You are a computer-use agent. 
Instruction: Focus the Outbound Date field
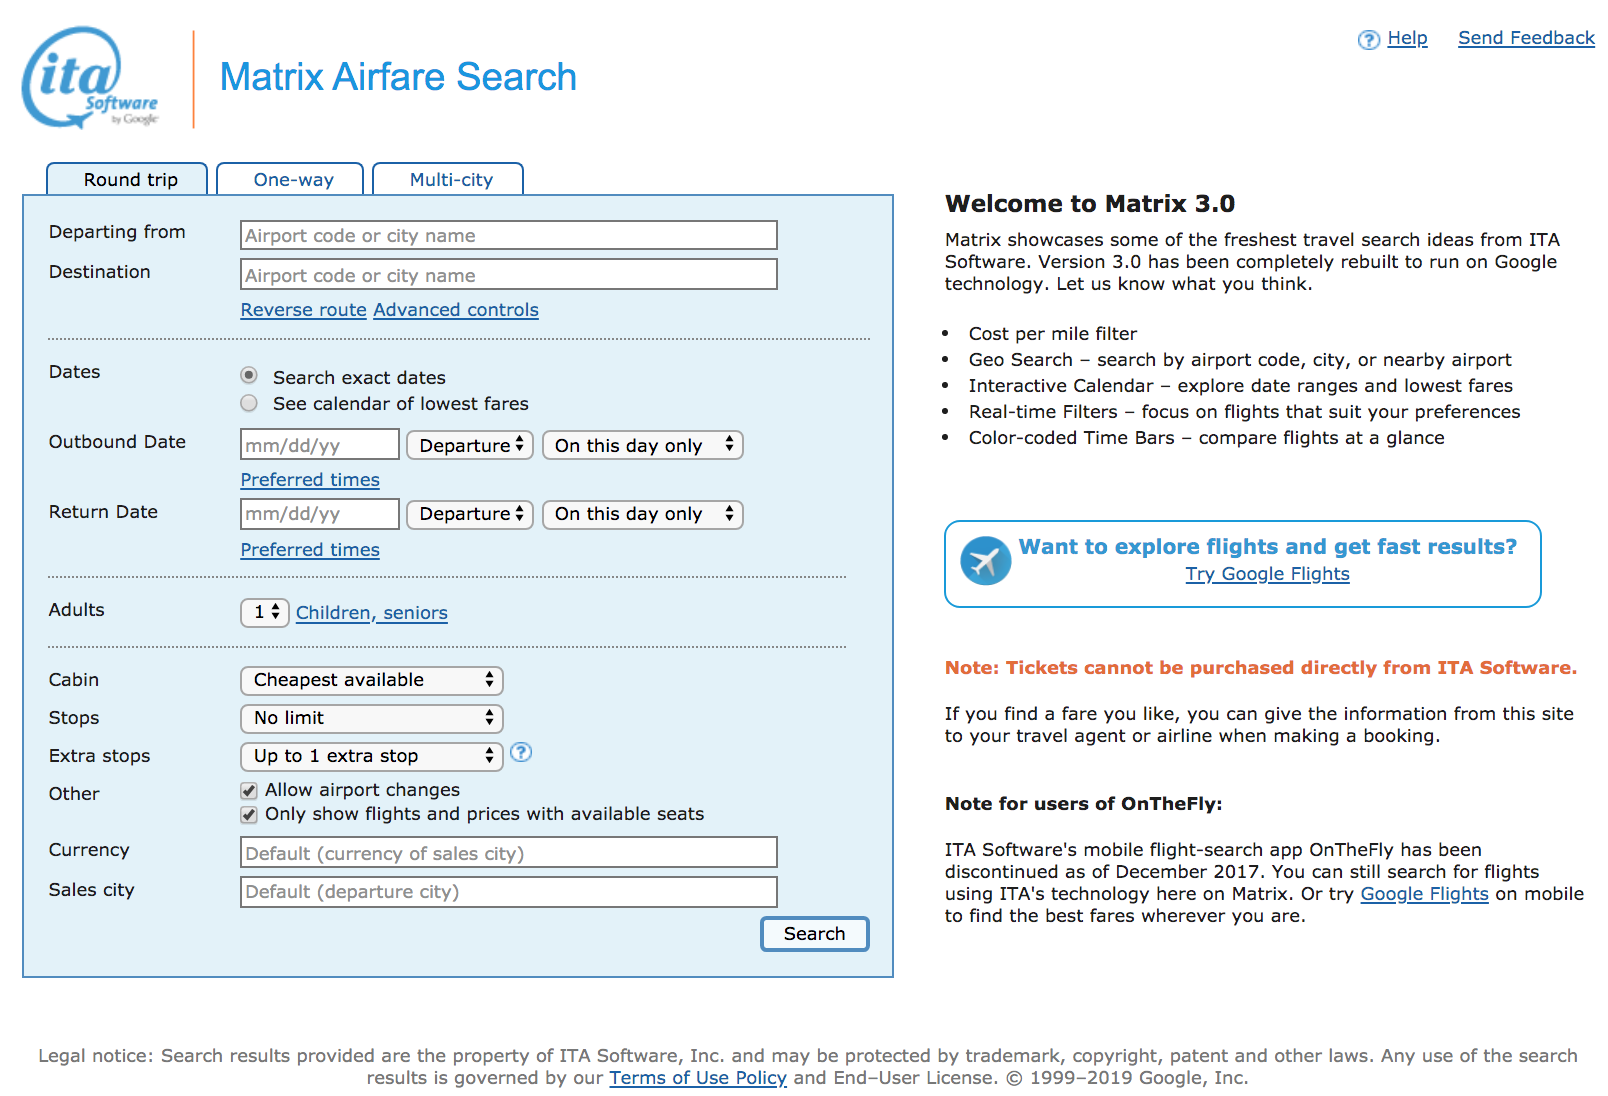click(320, 445)
